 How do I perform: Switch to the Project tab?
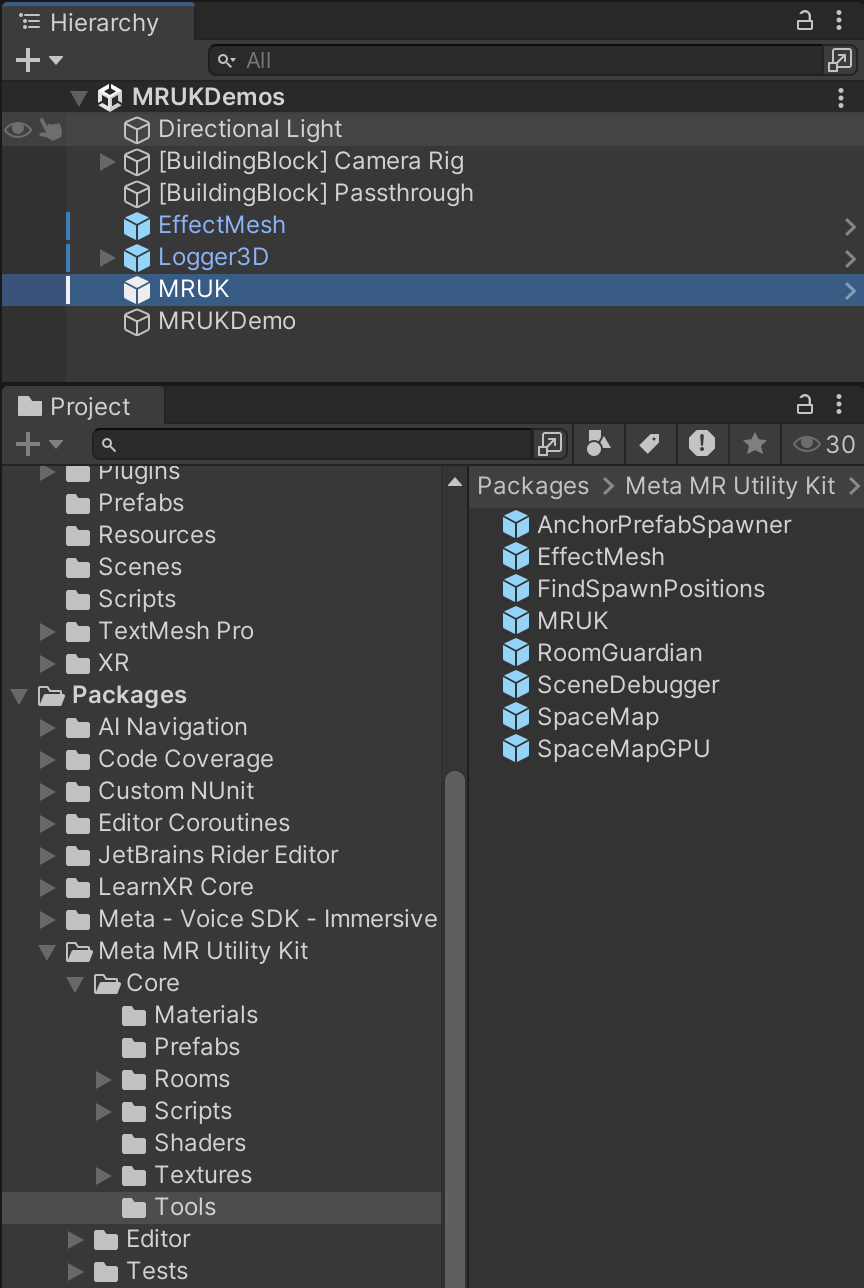click(83, 405)
